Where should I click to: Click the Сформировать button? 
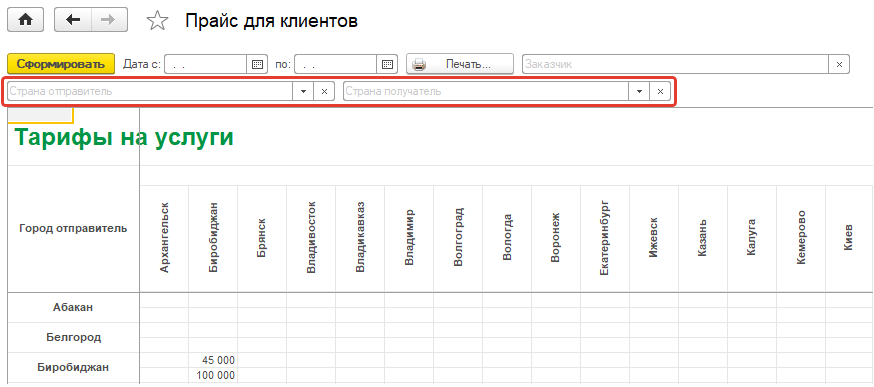click(61, 64)
